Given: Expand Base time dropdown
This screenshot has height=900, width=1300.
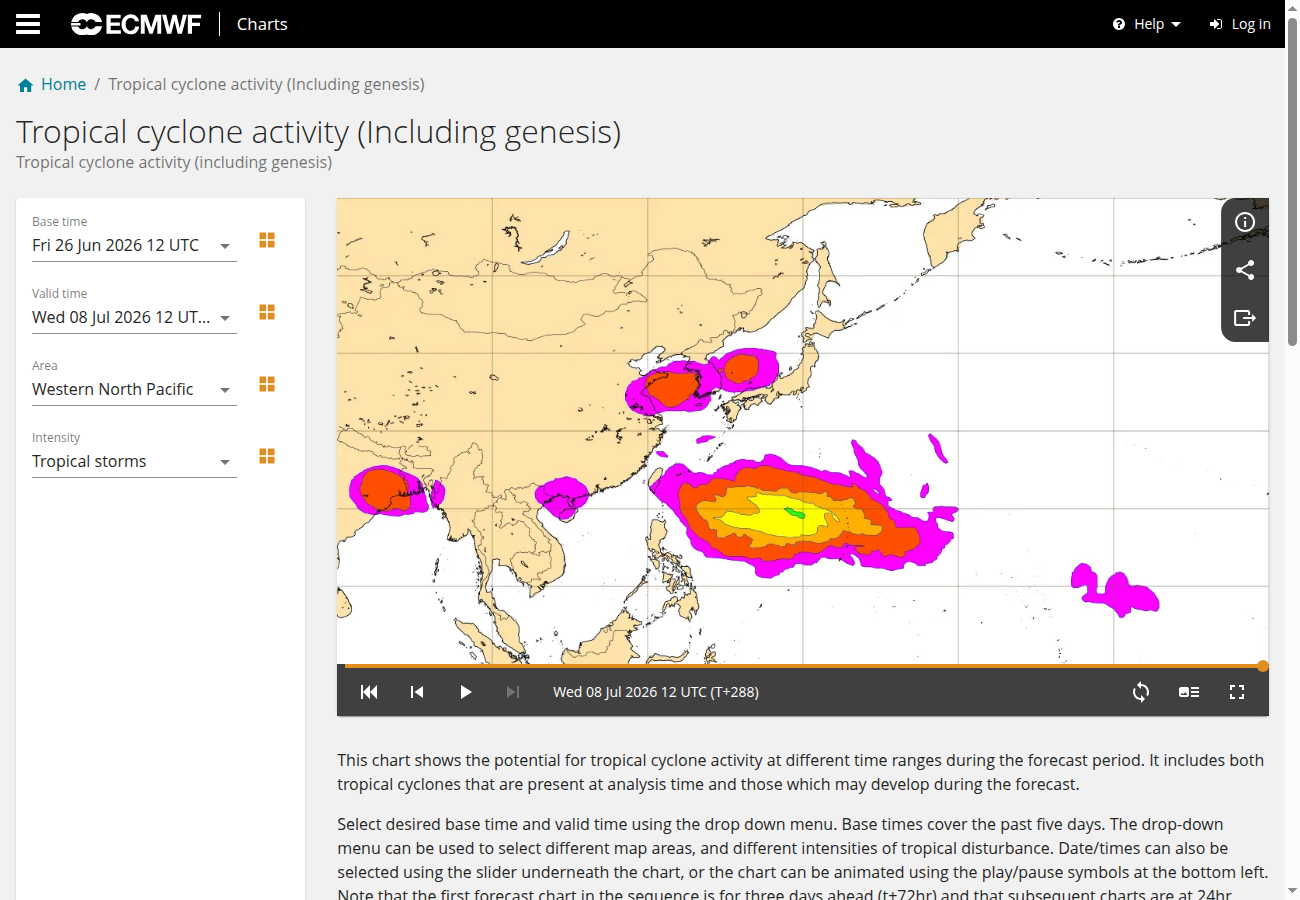Looking at the screenshot, I should pos(134,246).
